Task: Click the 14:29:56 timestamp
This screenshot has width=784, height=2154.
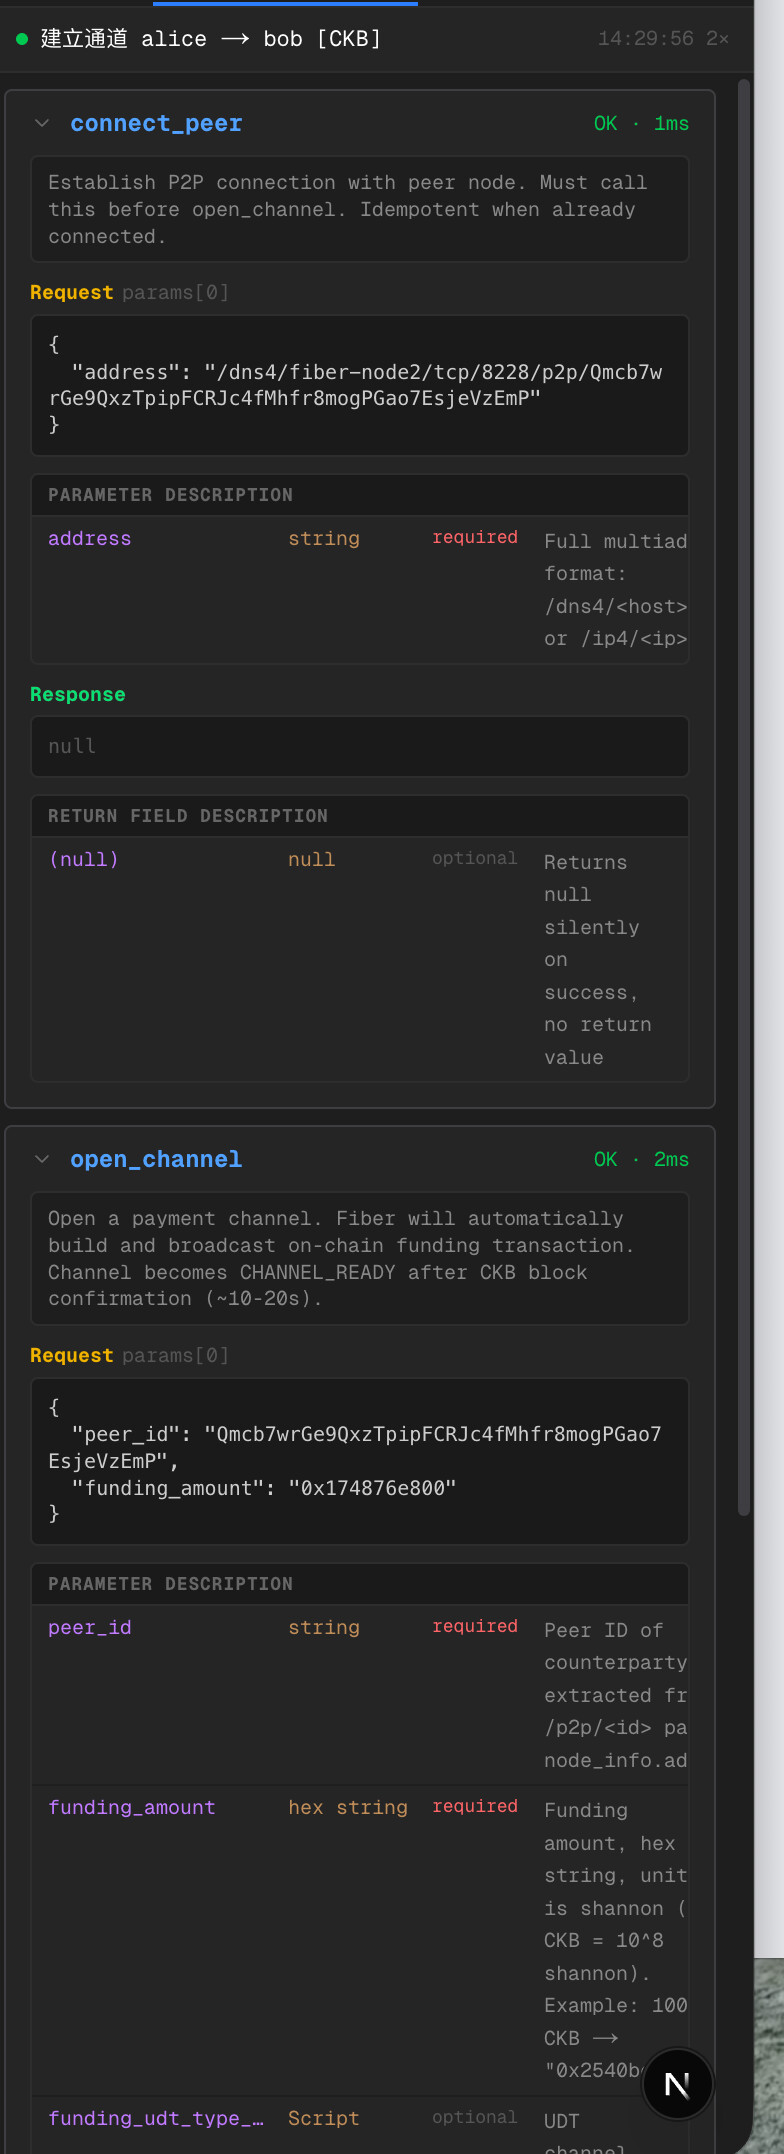Action: click(645, 39)
